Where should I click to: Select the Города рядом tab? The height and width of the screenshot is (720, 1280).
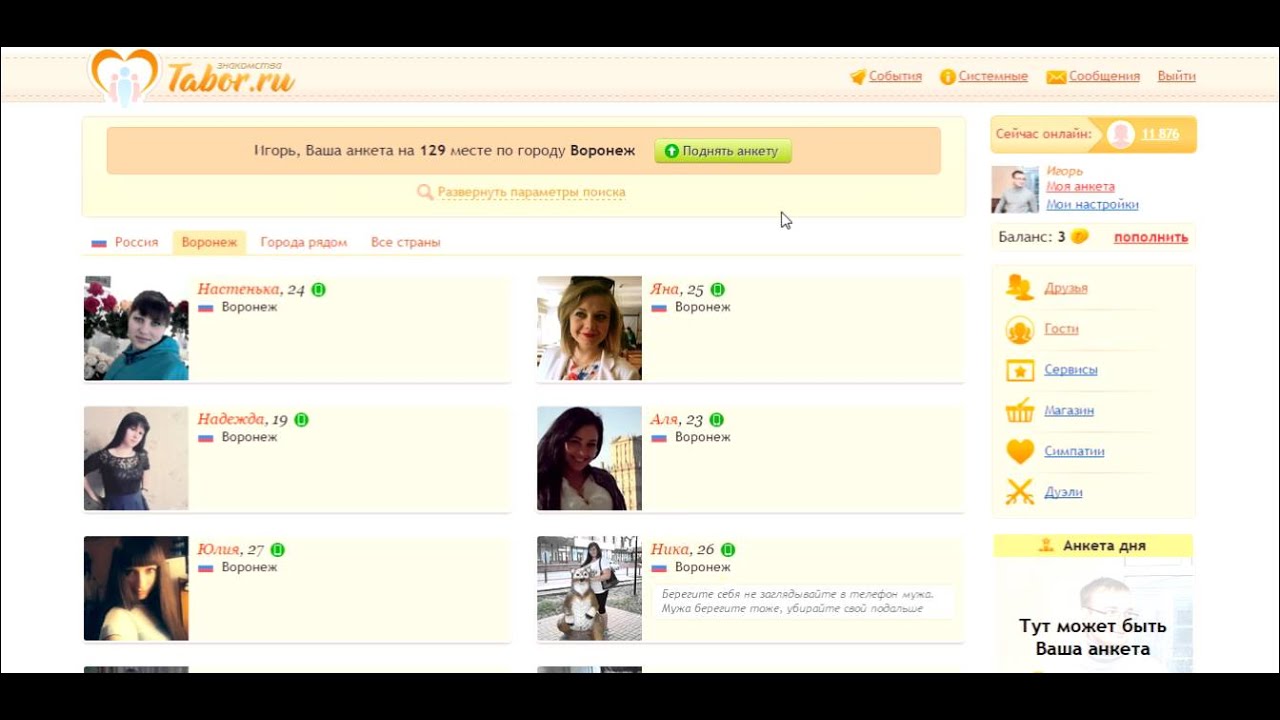(304, 242)
